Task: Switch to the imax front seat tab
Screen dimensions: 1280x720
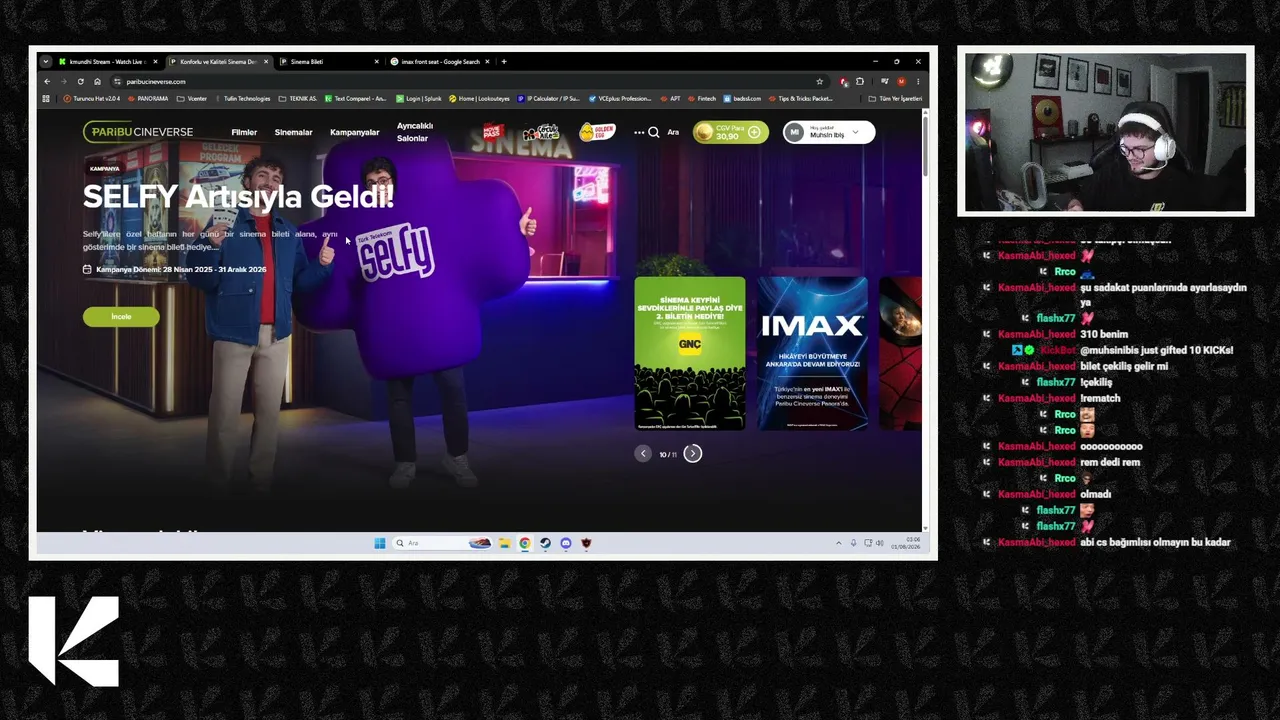Action: [x=438, y=61]
